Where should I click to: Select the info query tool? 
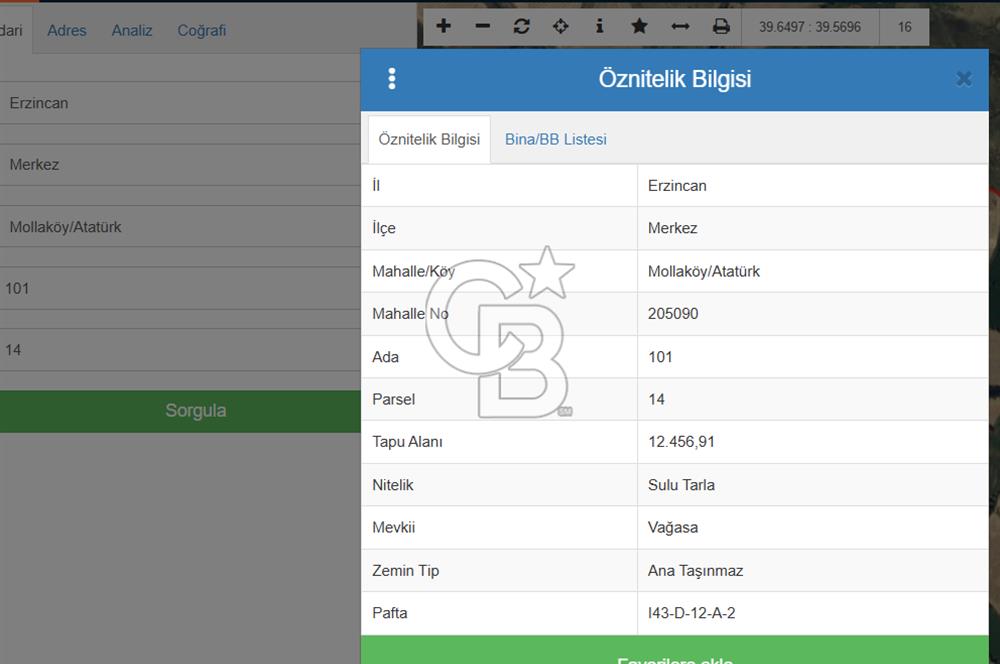[x=599, y=26]
